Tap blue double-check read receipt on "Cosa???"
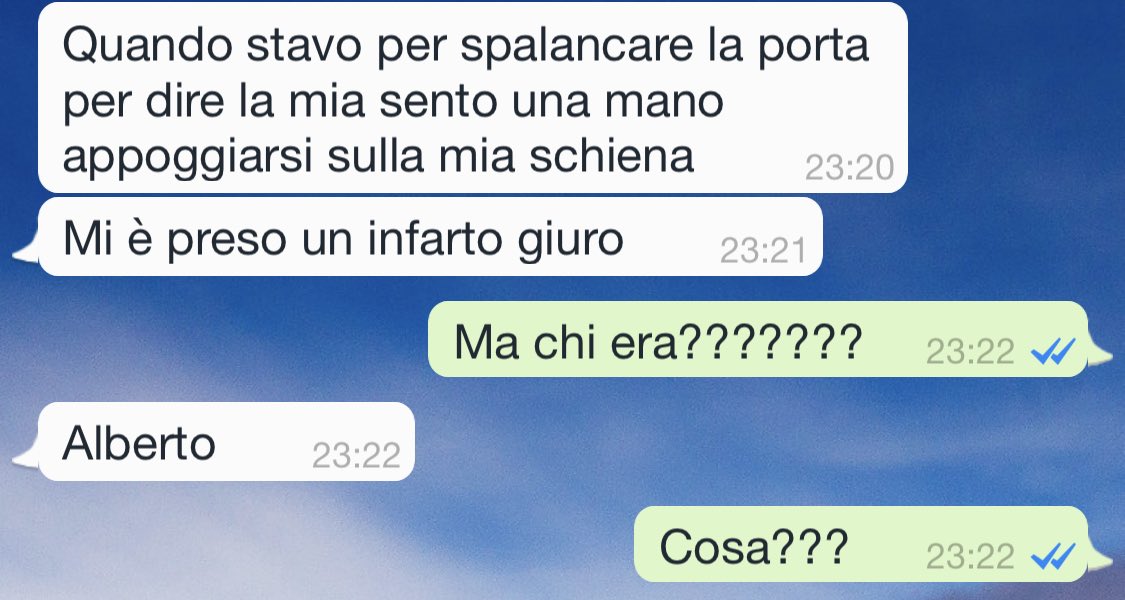 pyautogui.click(x=1053, y=556)
